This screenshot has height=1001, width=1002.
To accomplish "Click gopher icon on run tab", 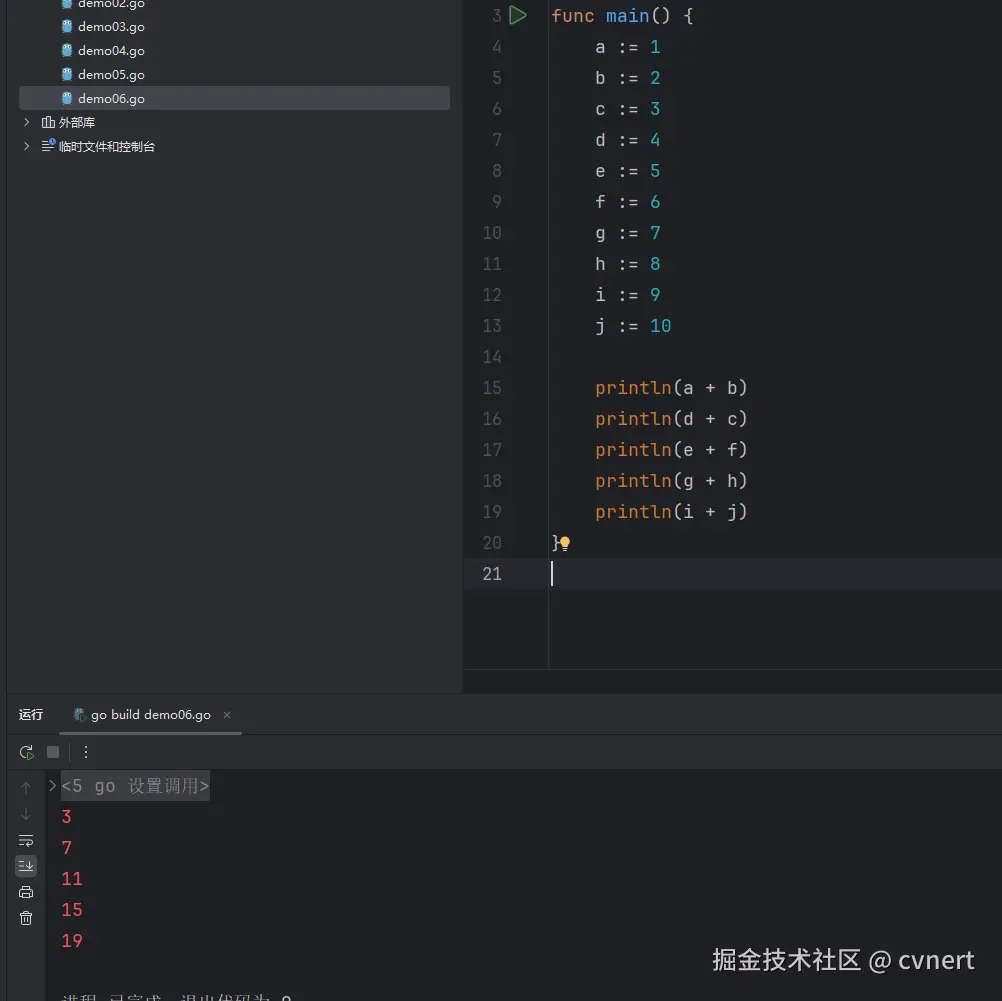I will (x=79, y=715).
